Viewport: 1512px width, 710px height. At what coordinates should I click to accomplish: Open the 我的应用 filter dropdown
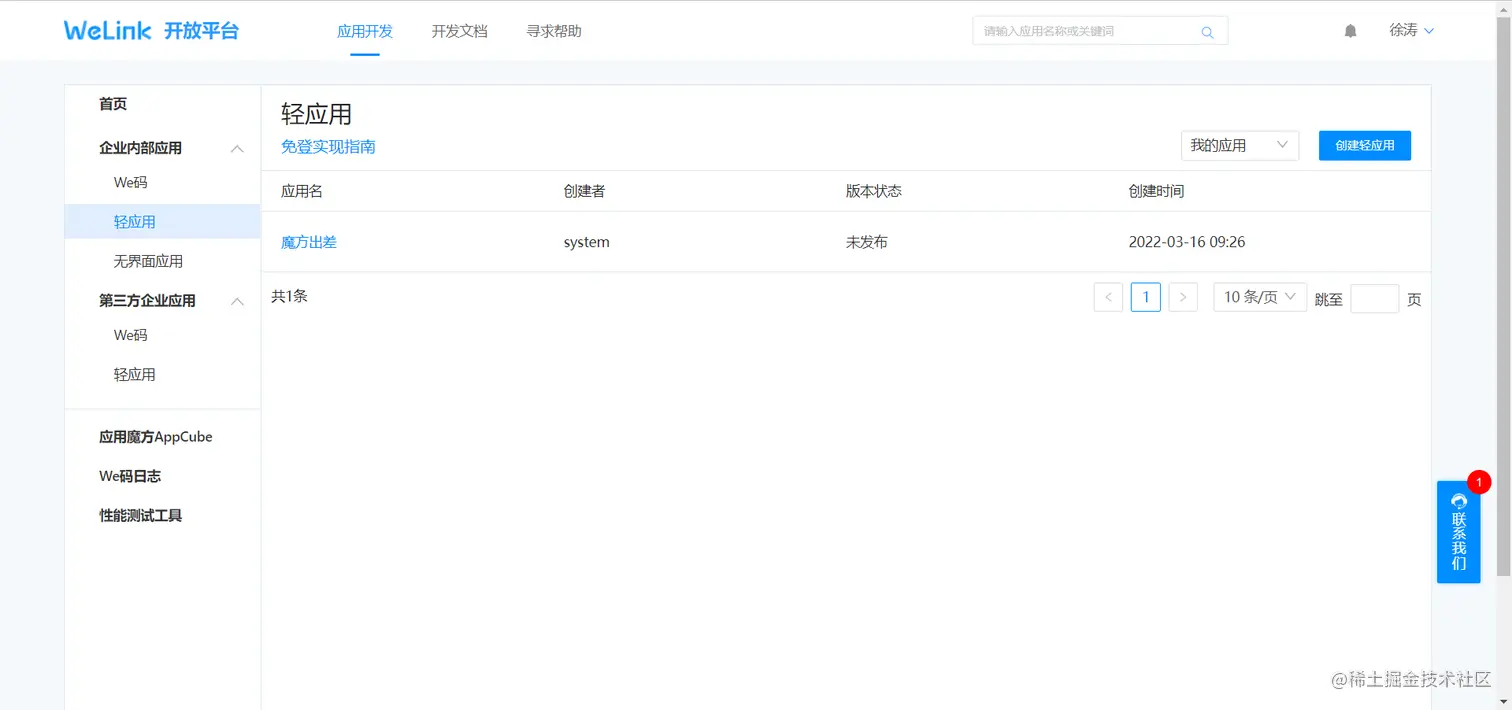[x=1239, y=145]
